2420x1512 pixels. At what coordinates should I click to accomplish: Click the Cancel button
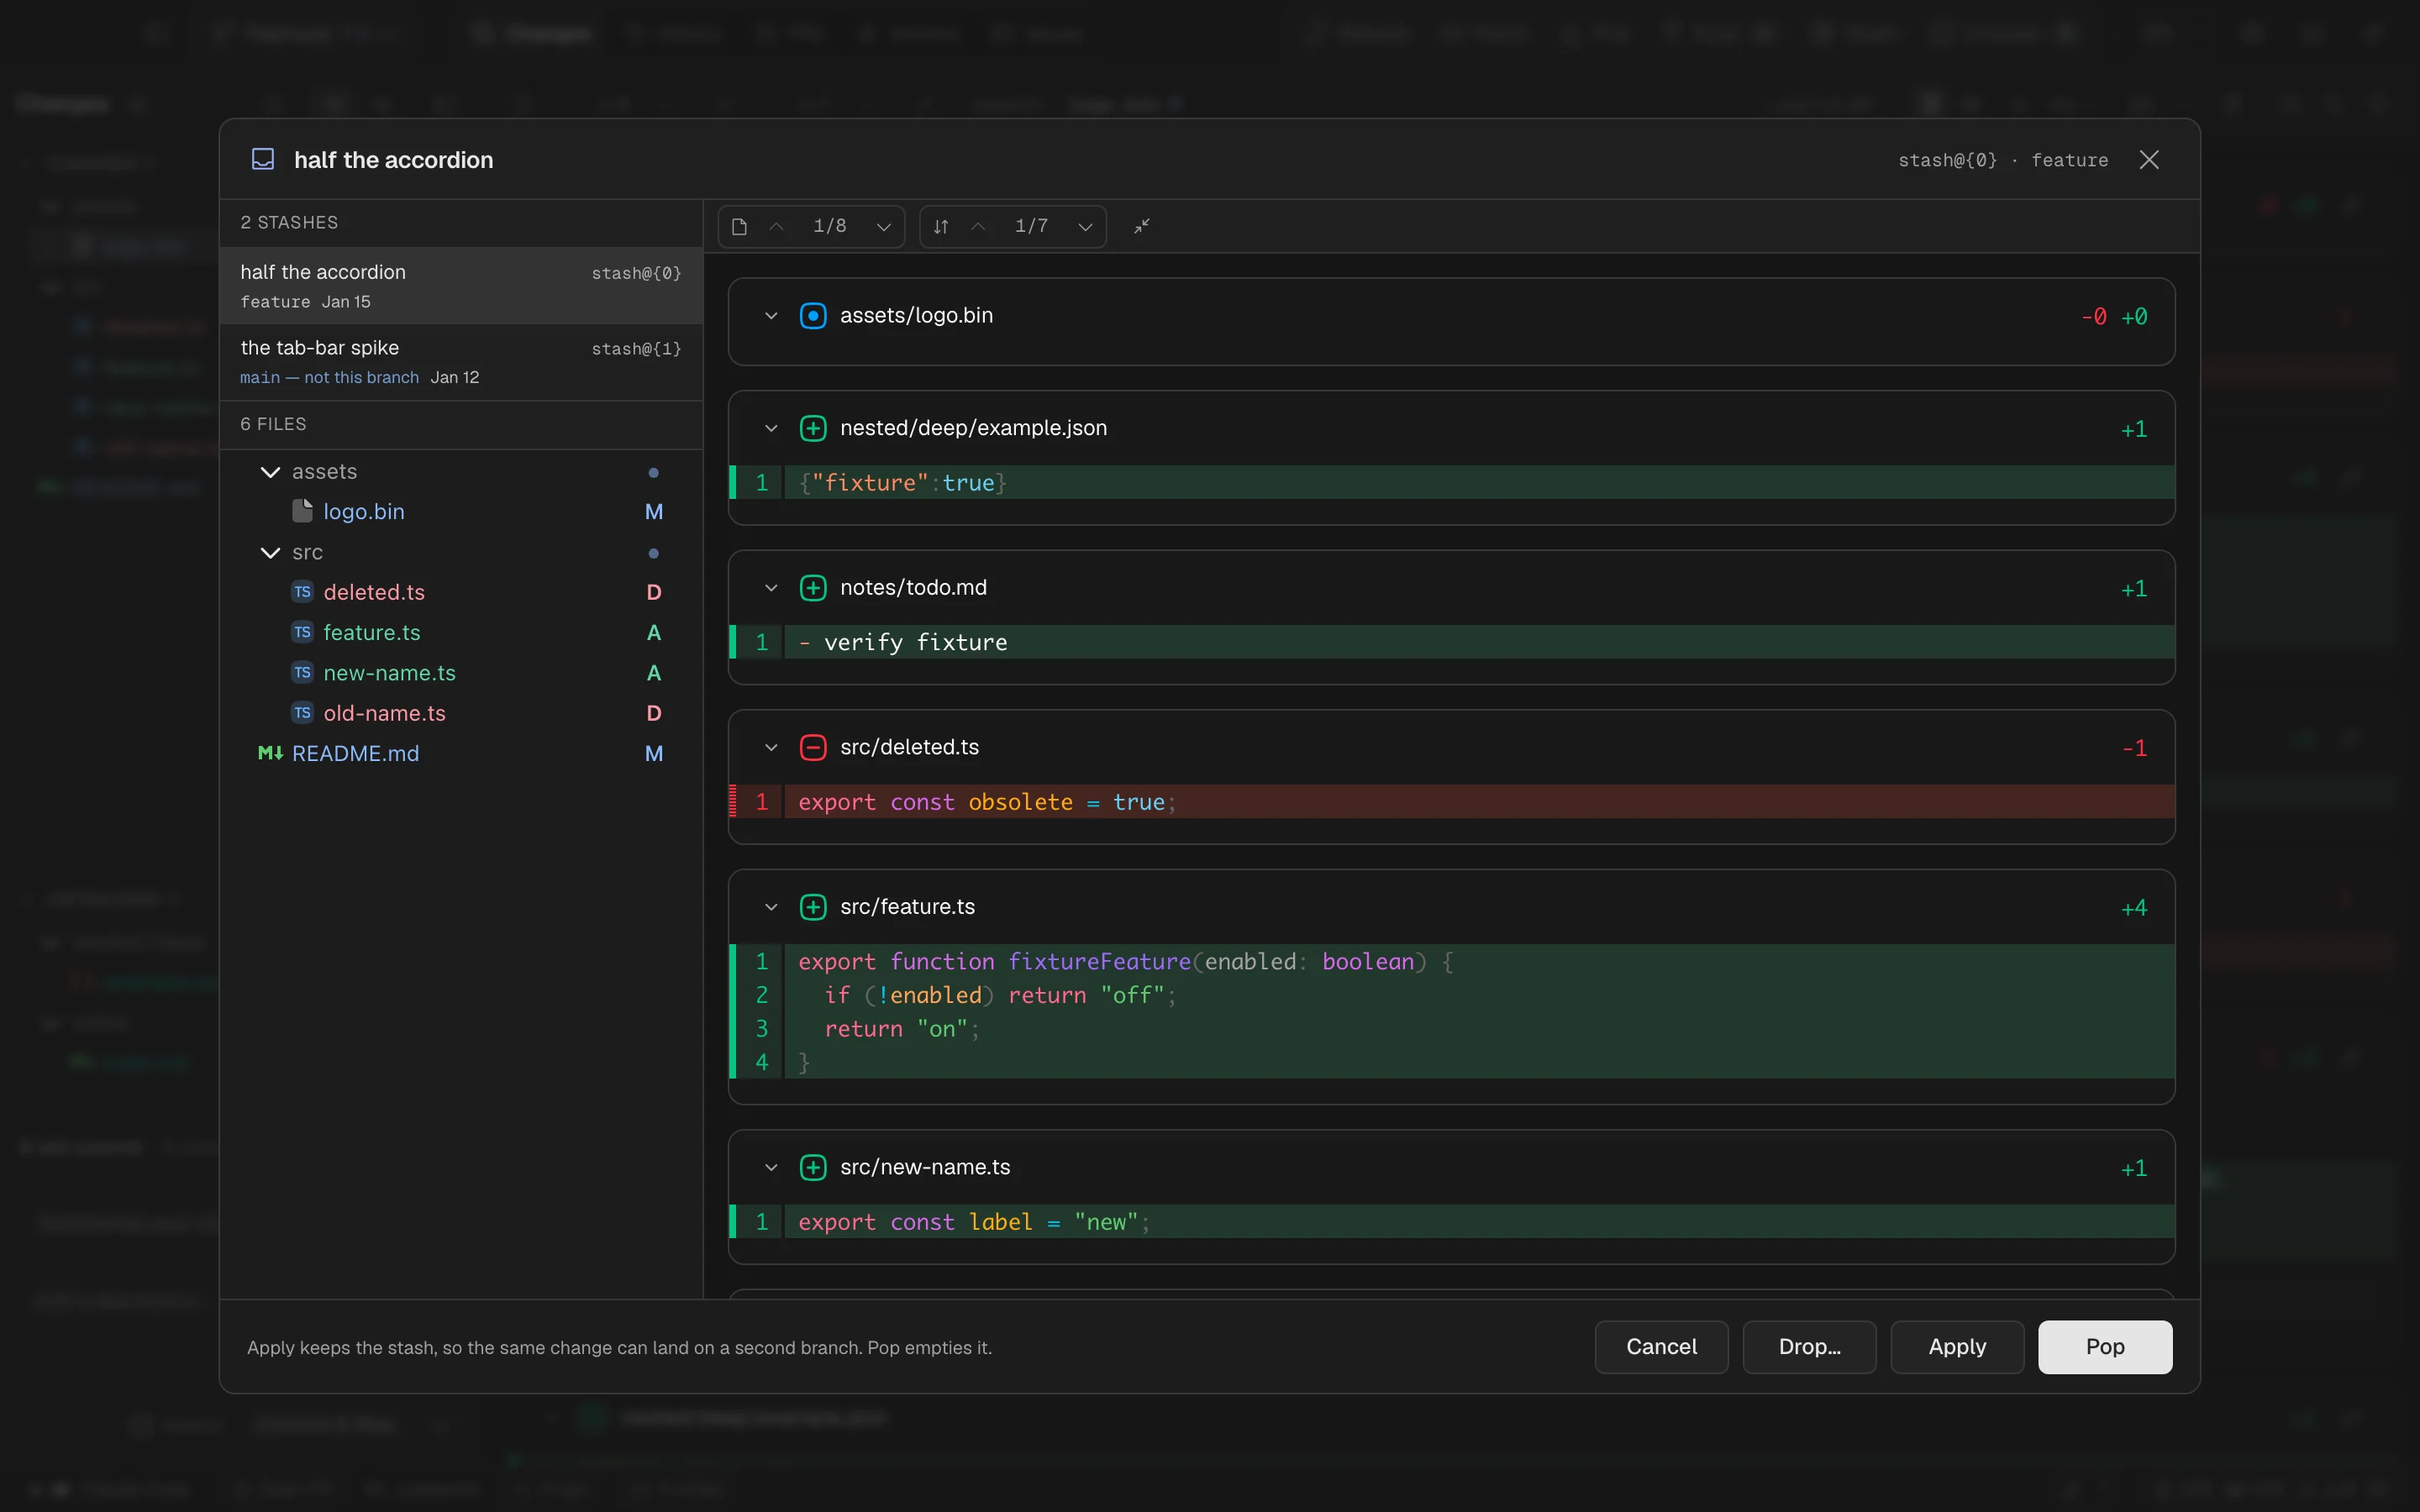pos(1661,1347)
